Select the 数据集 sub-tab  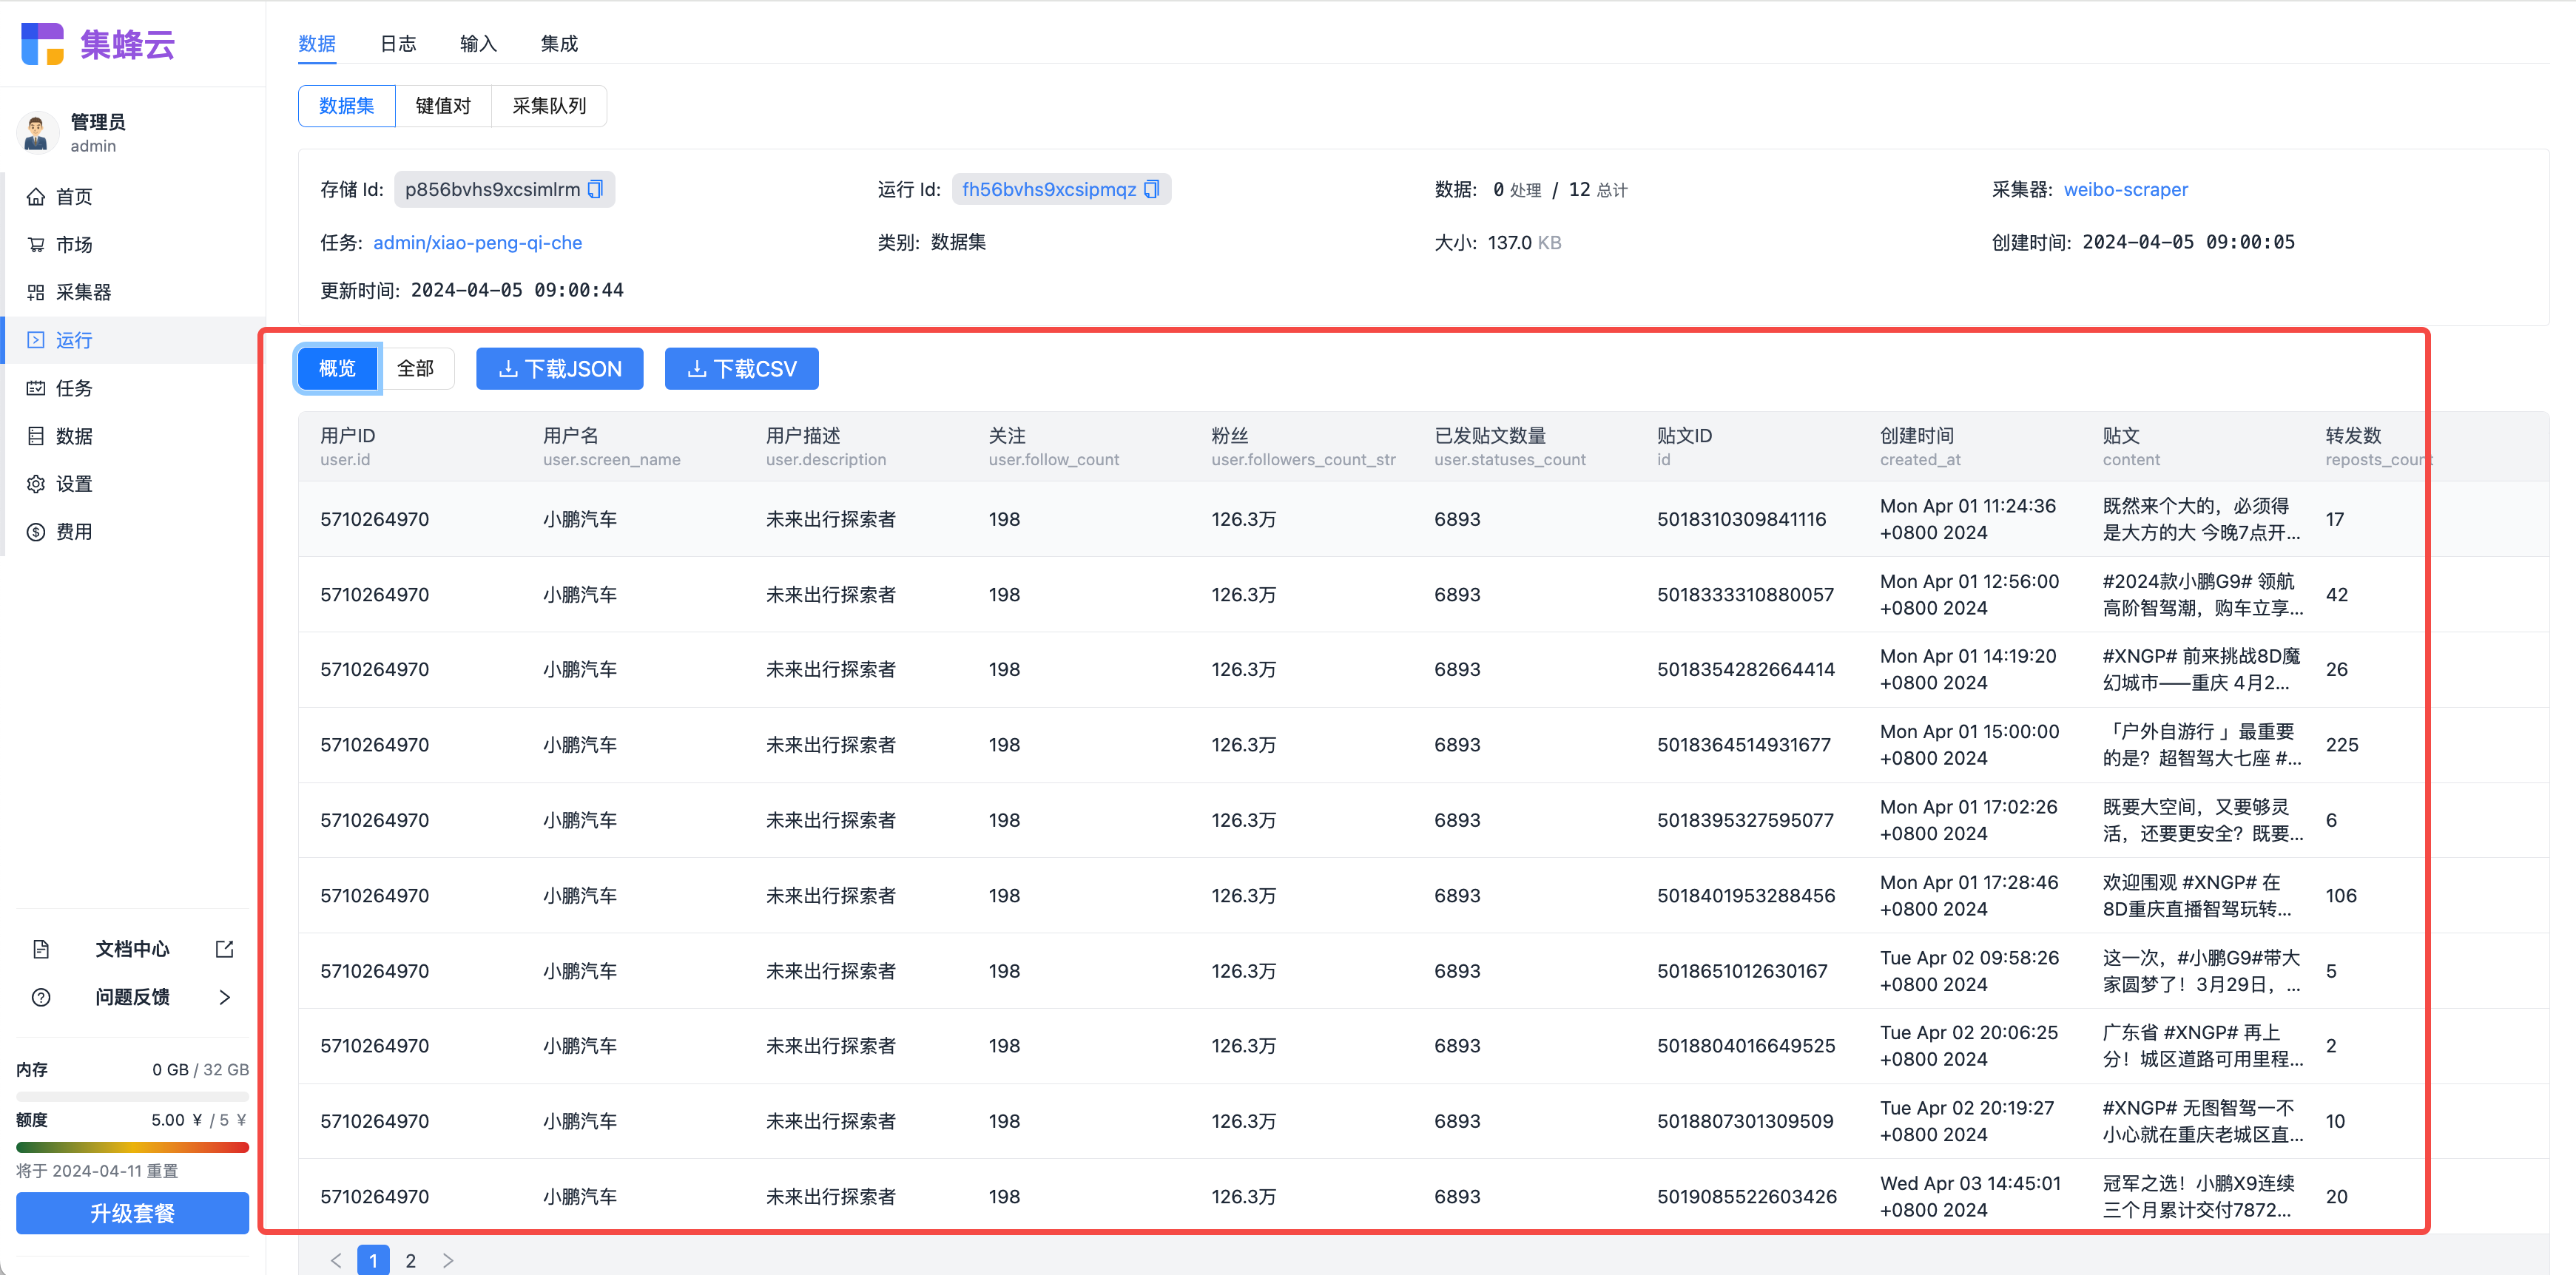click(x=347, y=106)
